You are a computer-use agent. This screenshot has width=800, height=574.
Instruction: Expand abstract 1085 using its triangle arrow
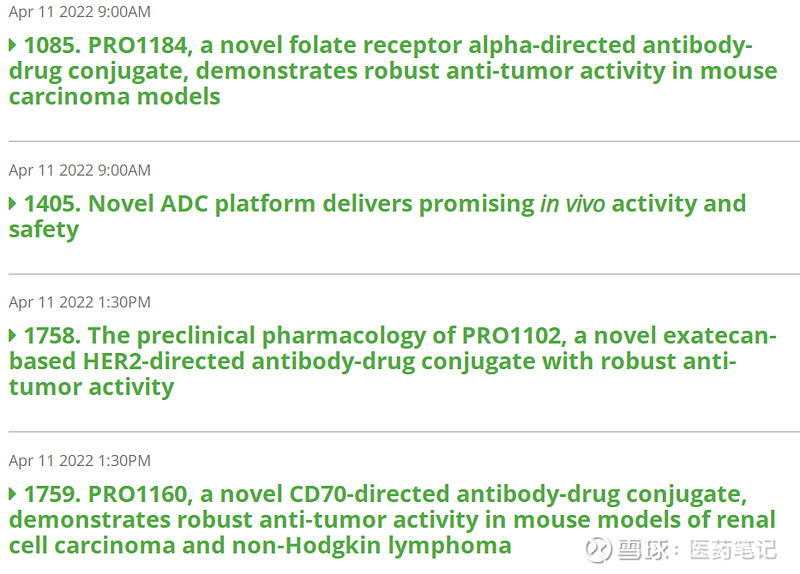pyautogui.click(x=13, y=45)
